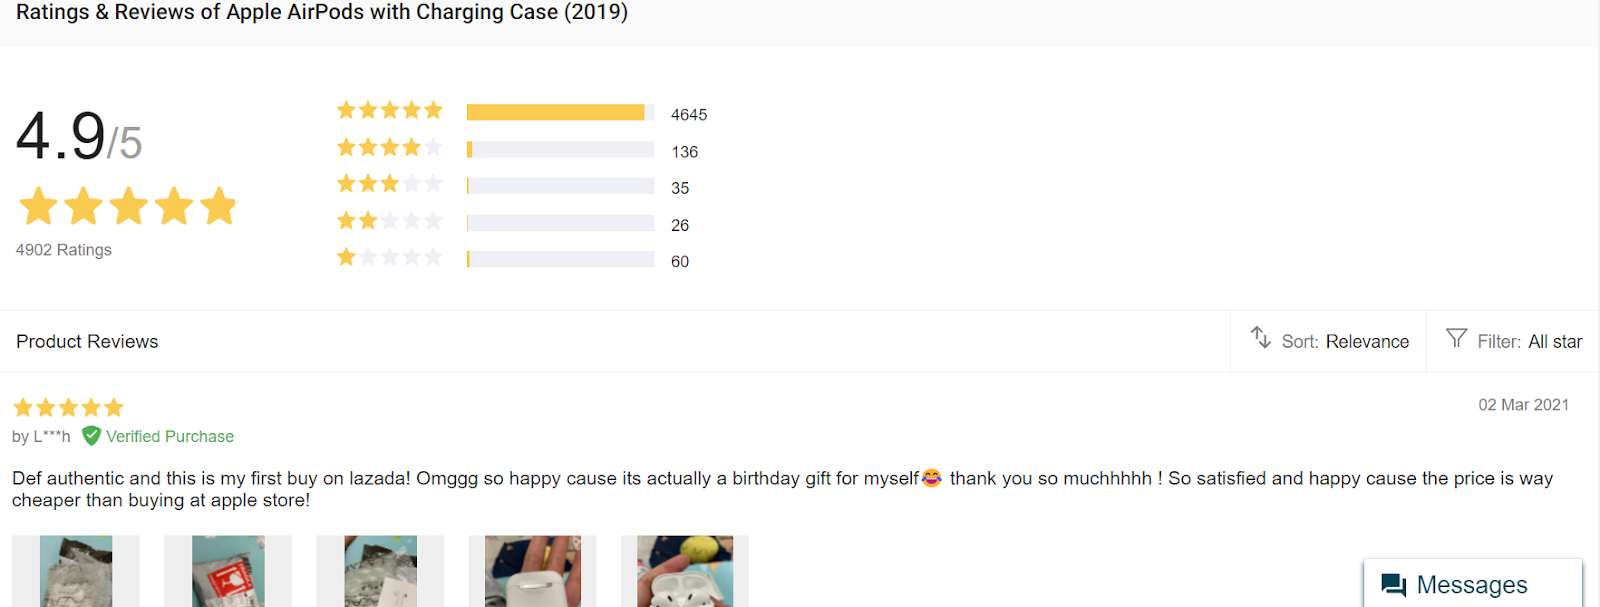1600x607 pixels.
Task: Click the filter funnel icon
Action: (x=1456, y=338)
